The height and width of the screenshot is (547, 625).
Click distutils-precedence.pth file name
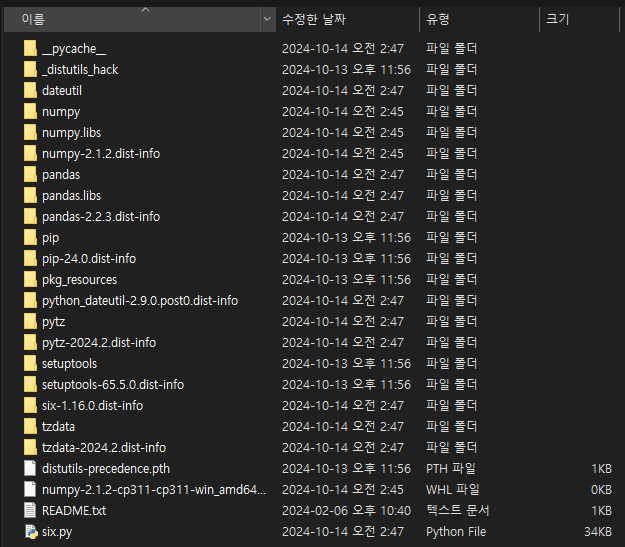106,469
